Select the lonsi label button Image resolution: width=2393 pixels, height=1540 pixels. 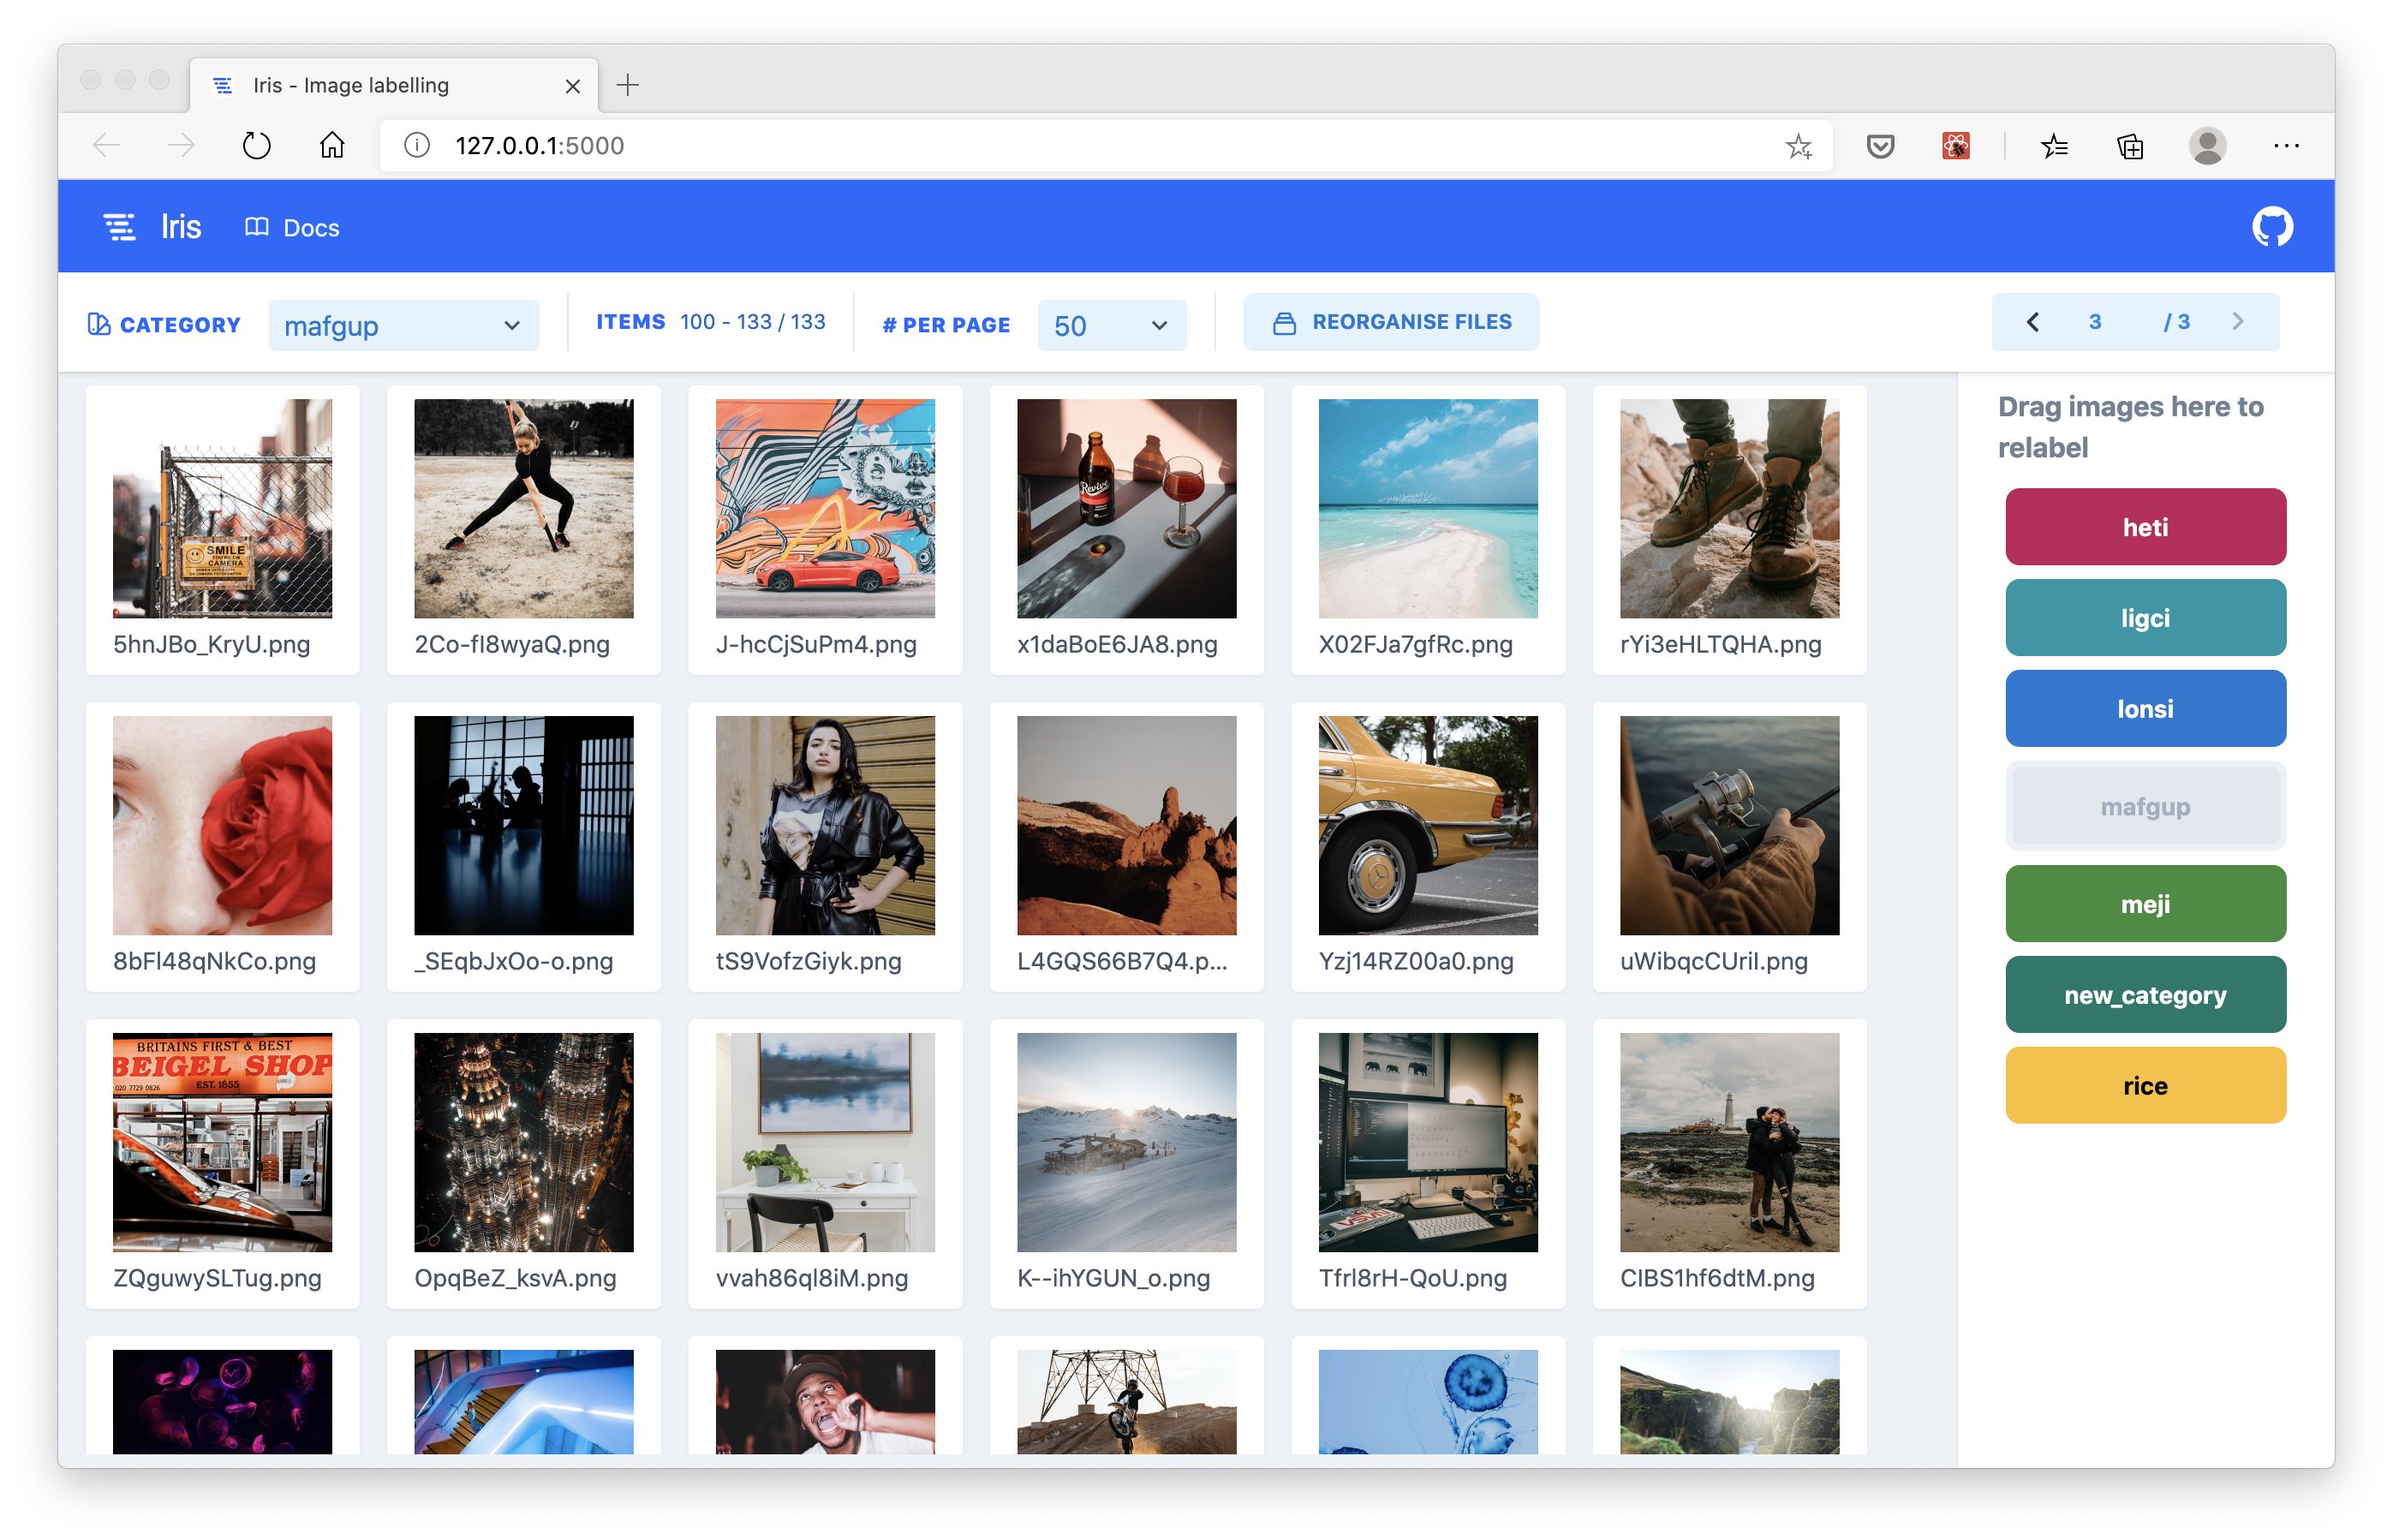[x=2145, y=709]
